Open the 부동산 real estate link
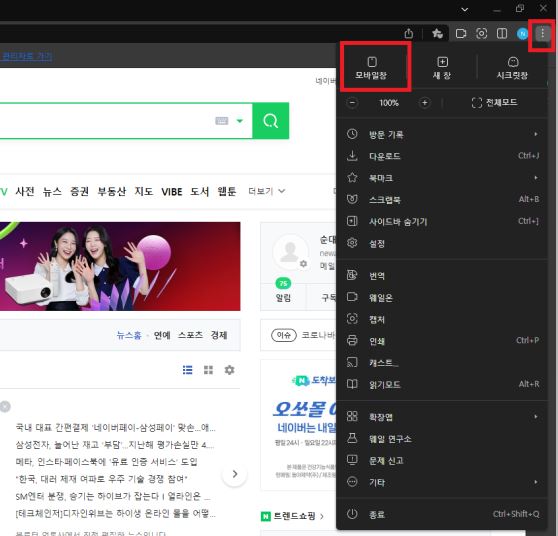Viewport: 558px width, 536px height. (111, 191)
